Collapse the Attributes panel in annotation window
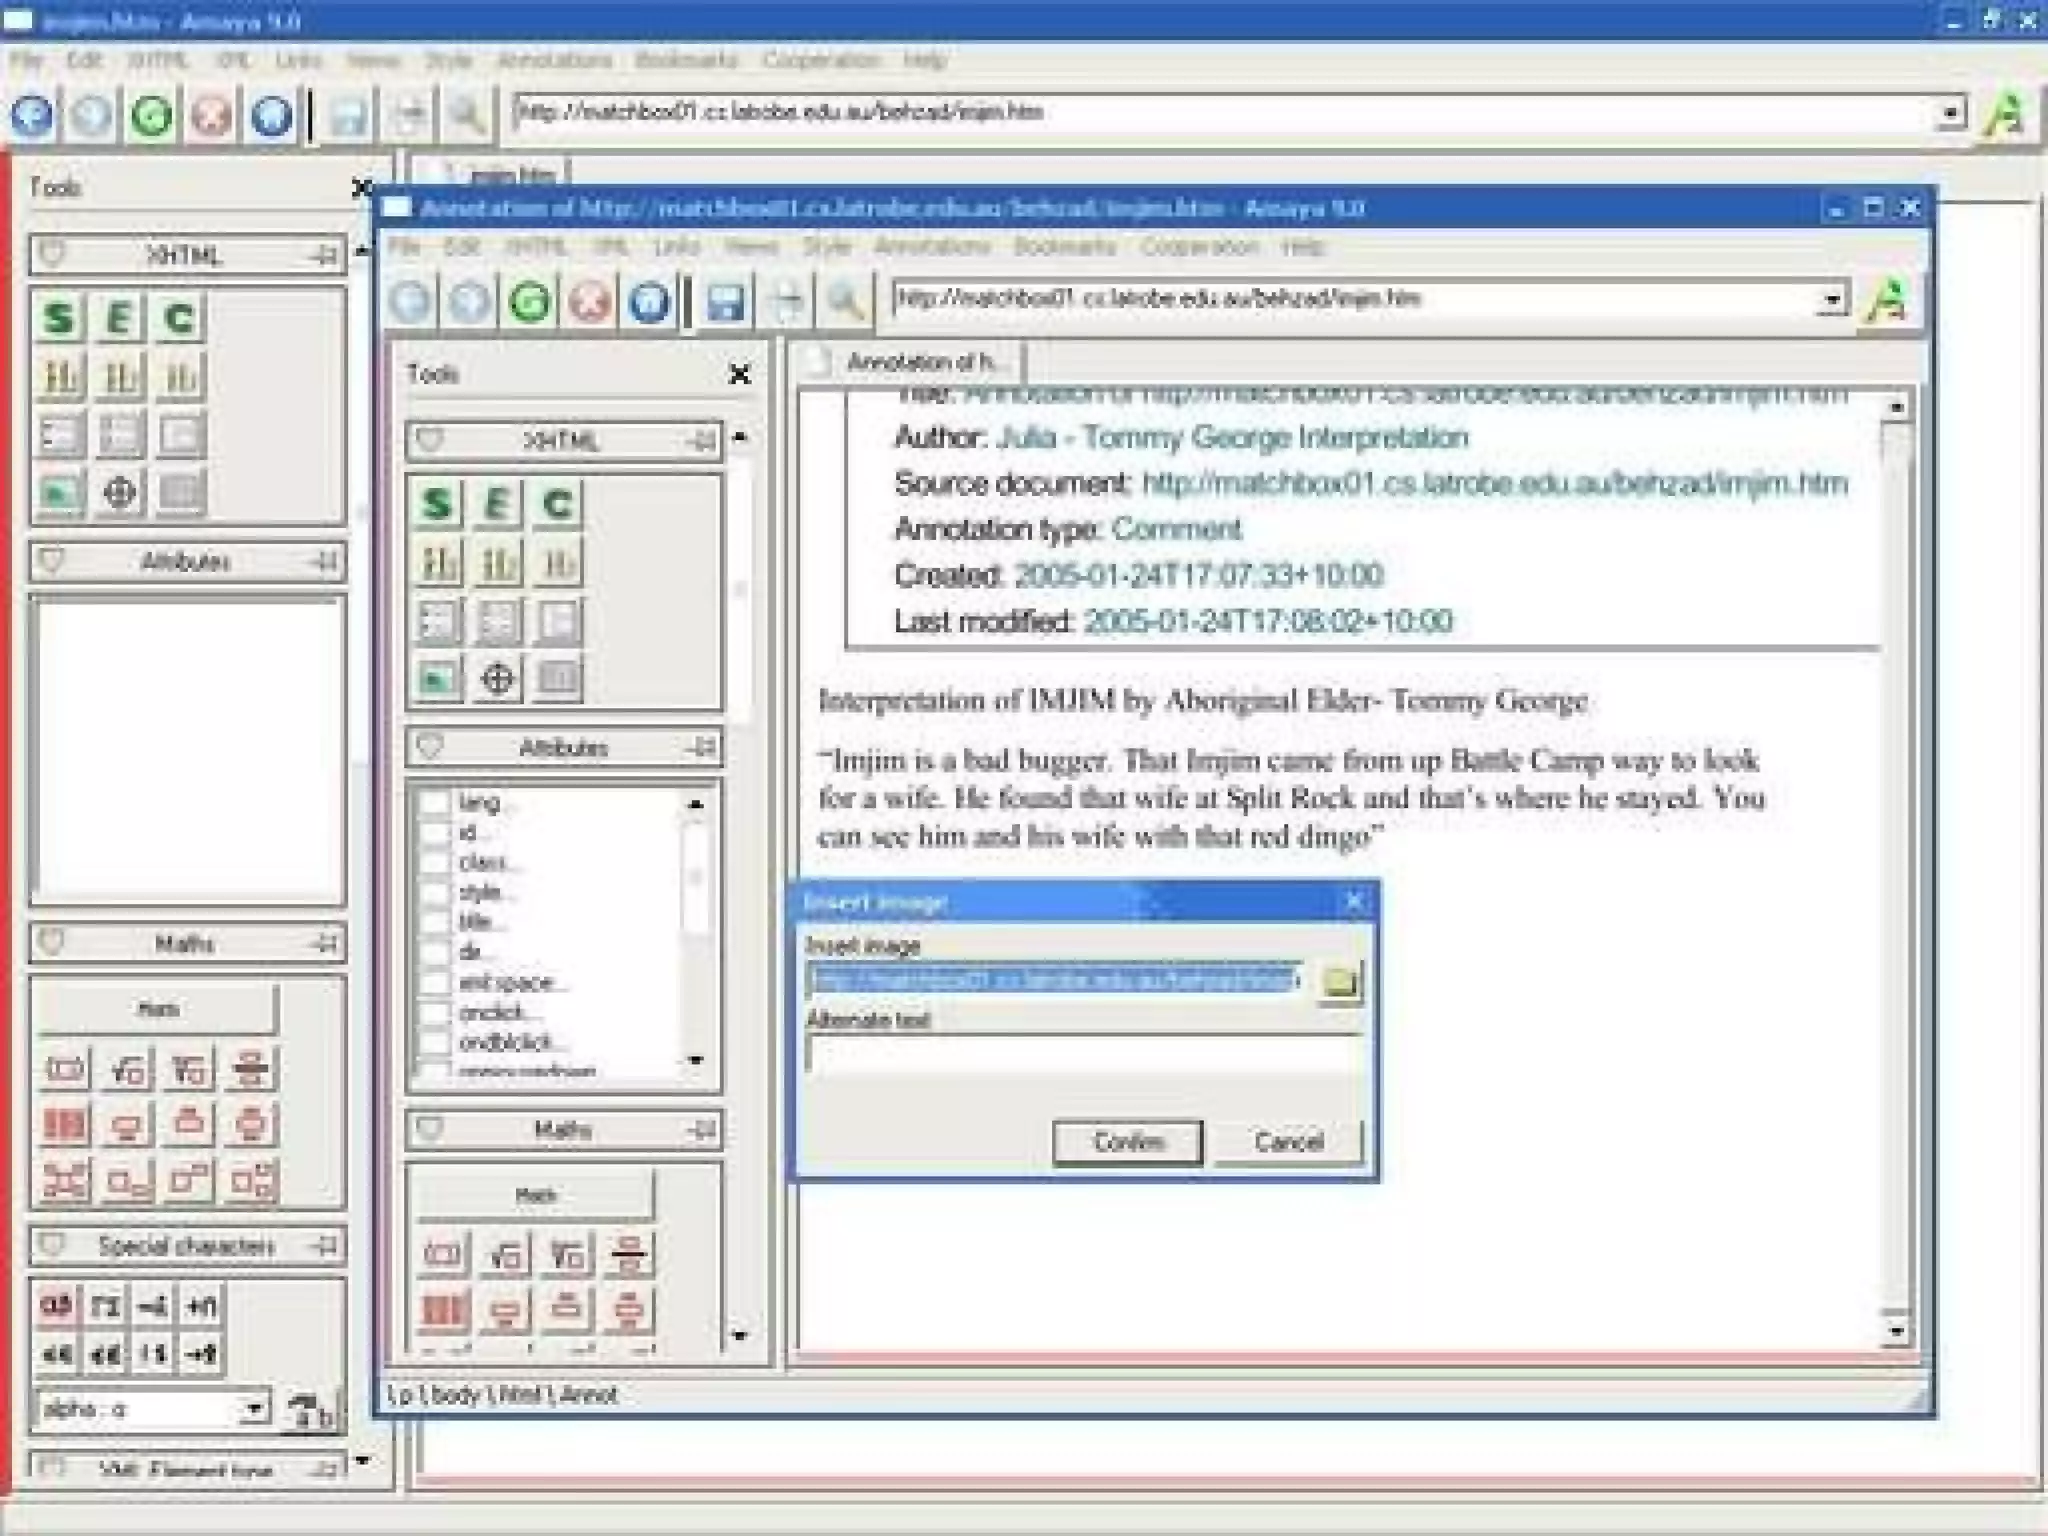2048x1536 pixels. click(430, 747)
